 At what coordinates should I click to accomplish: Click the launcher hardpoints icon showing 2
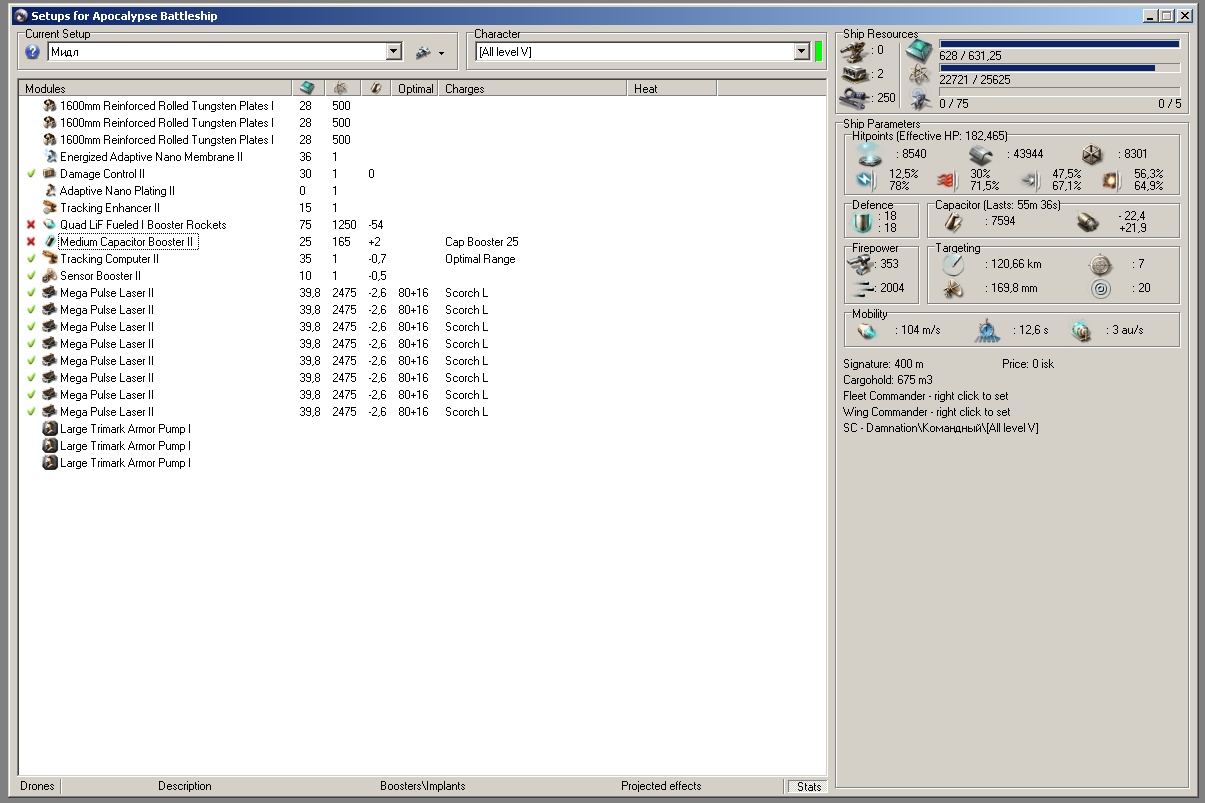click(x=855, y=74)
